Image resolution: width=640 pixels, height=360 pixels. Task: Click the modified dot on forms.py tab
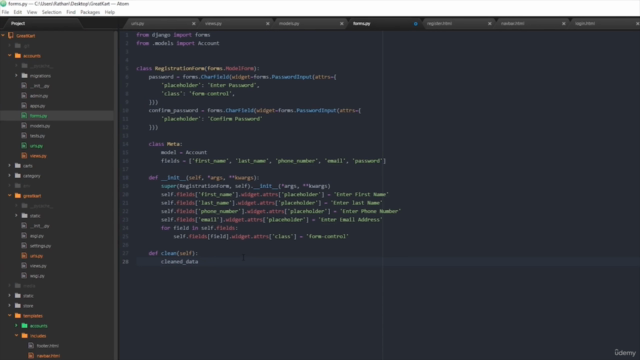pos(416,24)
